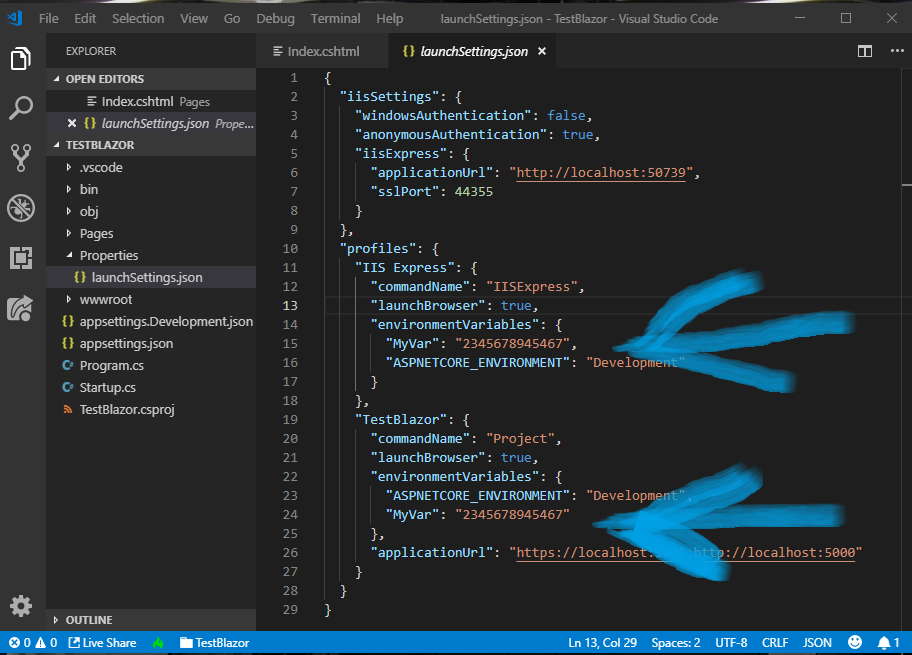Open the Live Share activity bar icon
Screen dimensions: 912x655
pyautogui.click(x=20, y=308)
